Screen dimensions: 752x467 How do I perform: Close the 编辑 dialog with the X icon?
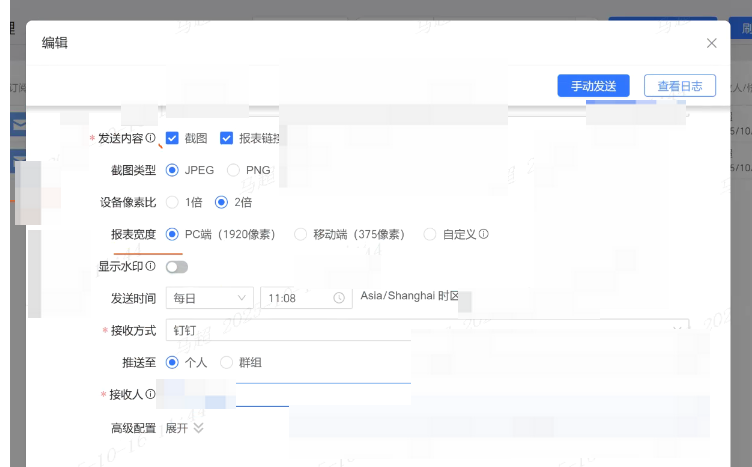click(x=711, y=43)
